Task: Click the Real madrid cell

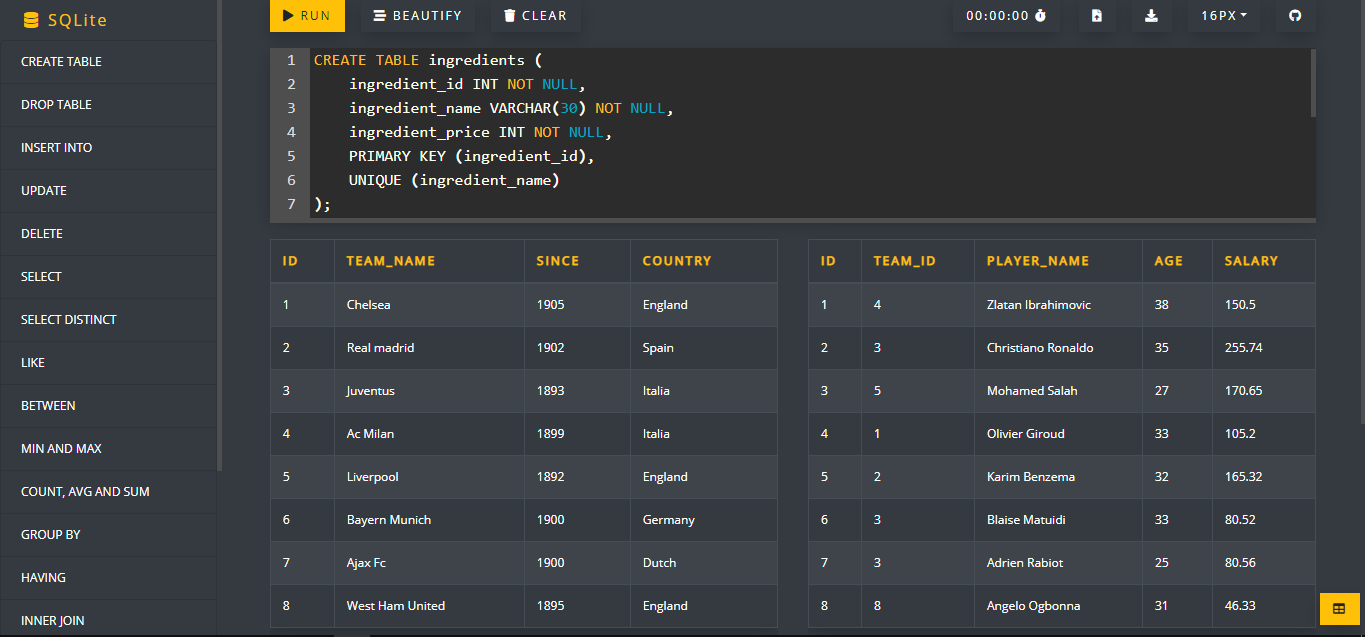Action: pyautogui.click(x=429, y=348)
